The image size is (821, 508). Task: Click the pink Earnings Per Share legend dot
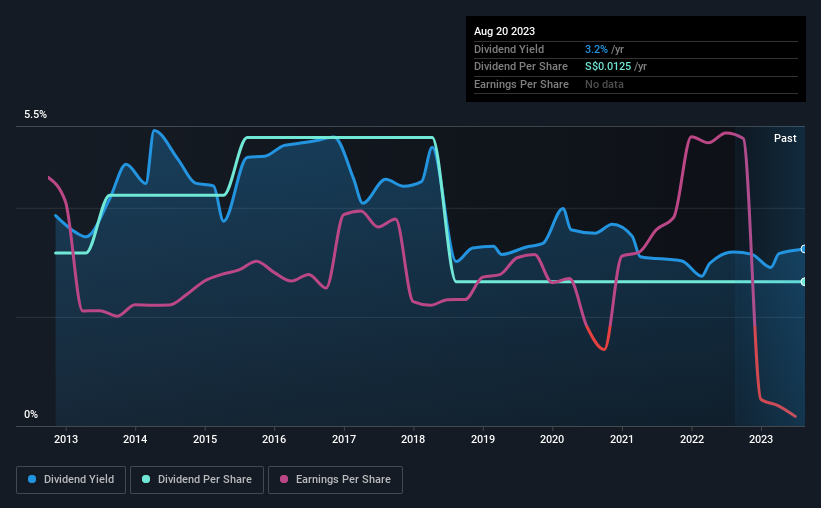coord(284,479)
